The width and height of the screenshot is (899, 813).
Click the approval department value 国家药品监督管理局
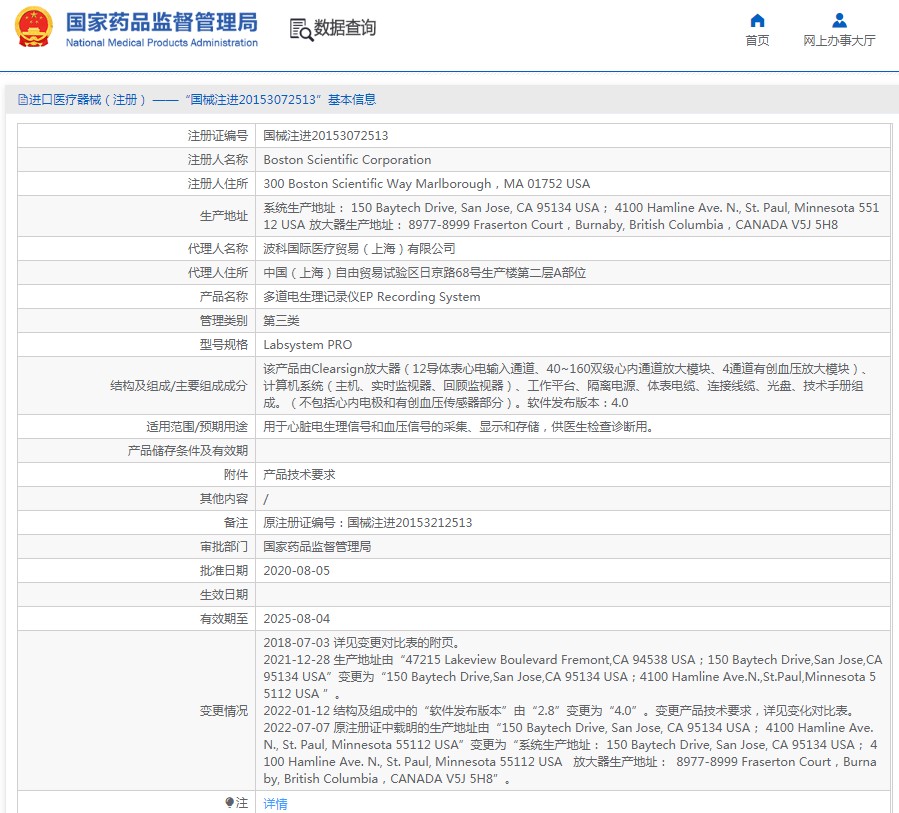click(x=317, y=547)
